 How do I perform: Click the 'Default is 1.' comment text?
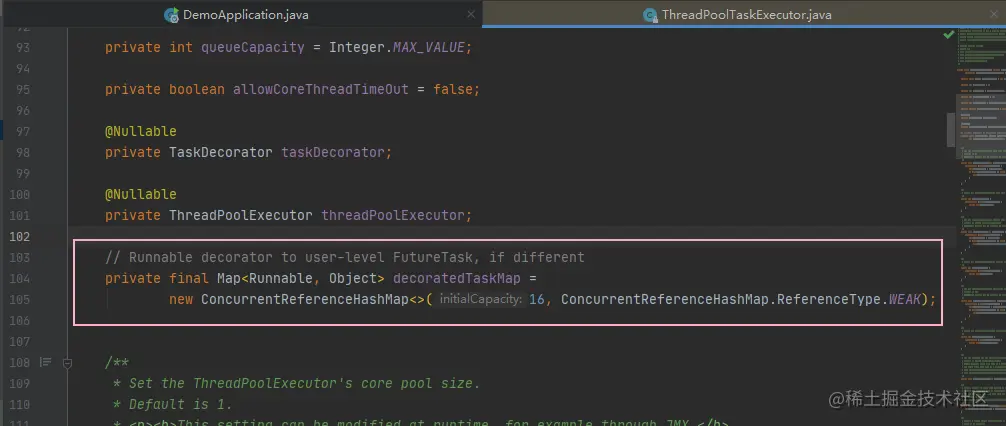[x=180, y=405]
